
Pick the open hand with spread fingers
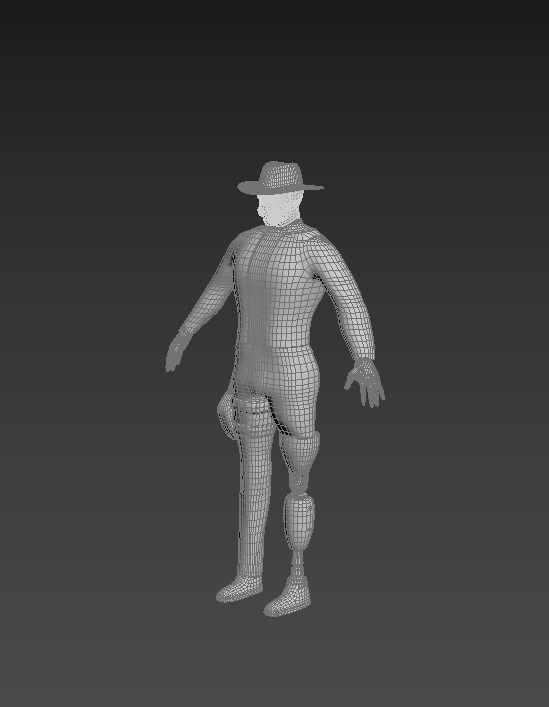(x=365, y=383)
